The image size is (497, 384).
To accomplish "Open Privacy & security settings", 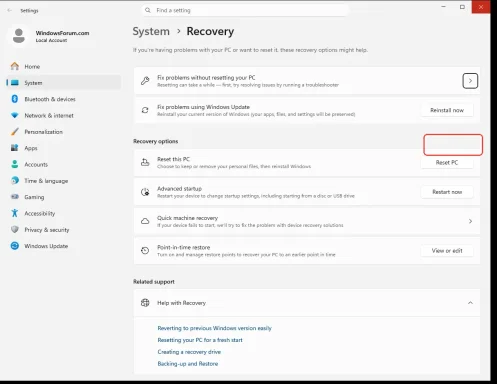I will click(64, 230).
